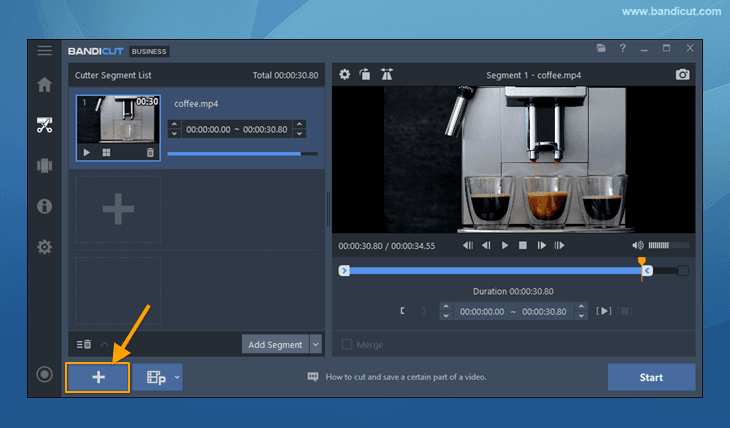The image size is (730, 428).
Task: Jump to previous keyframe button
Action: pyautogui.click(x=468, y=245)
